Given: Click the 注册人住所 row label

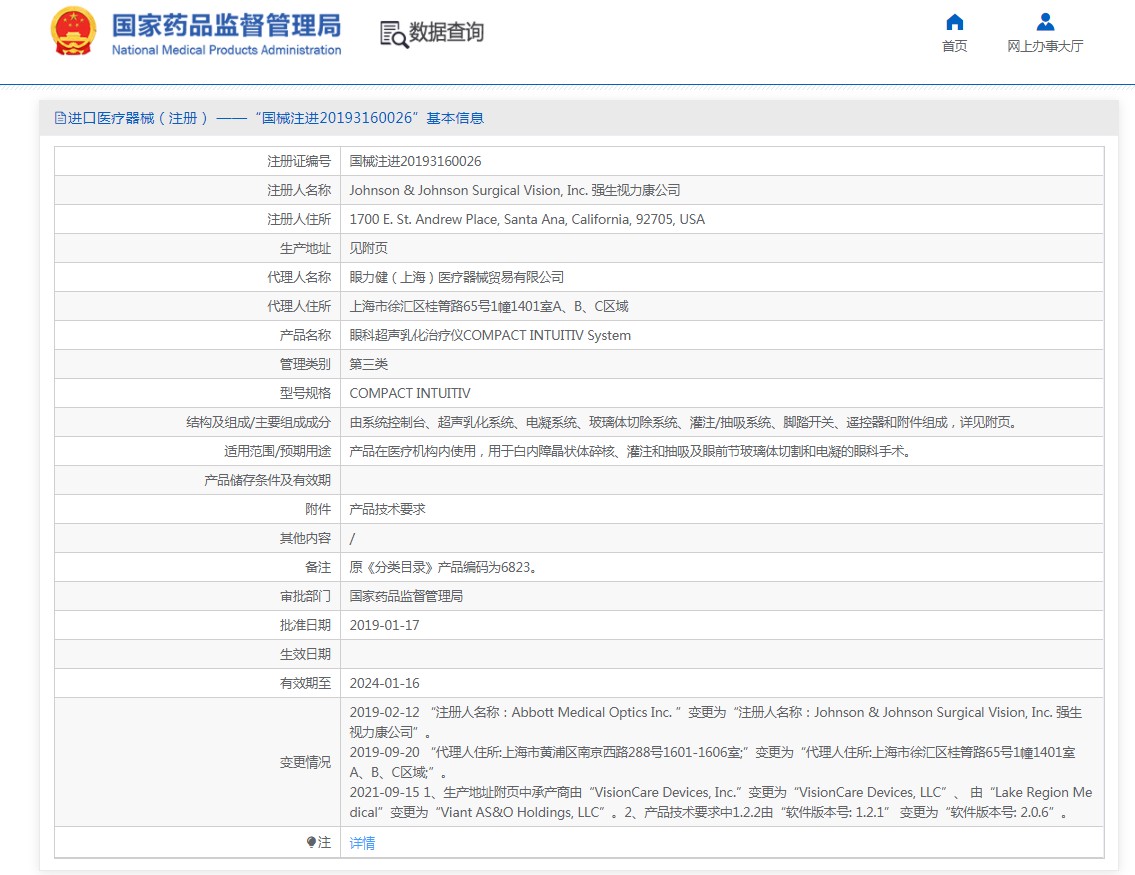Looking at the screenshot, I should tap(299, 219).
